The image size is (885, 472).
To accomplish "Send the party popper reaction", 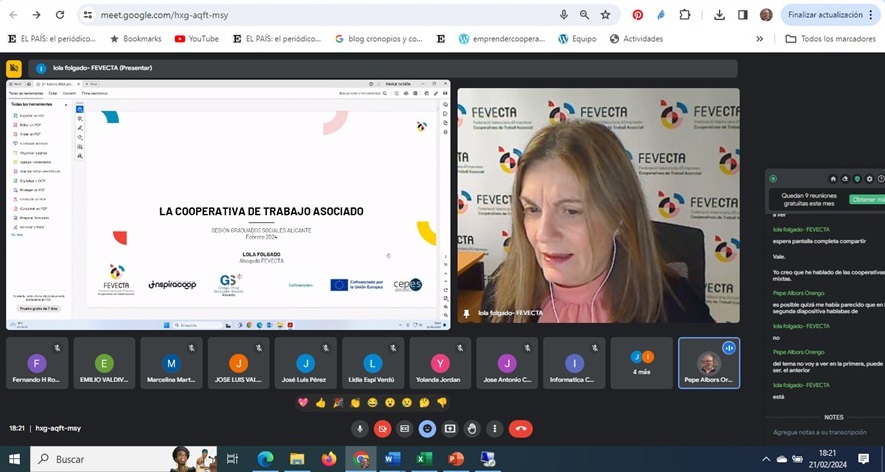I will point(338,403).
